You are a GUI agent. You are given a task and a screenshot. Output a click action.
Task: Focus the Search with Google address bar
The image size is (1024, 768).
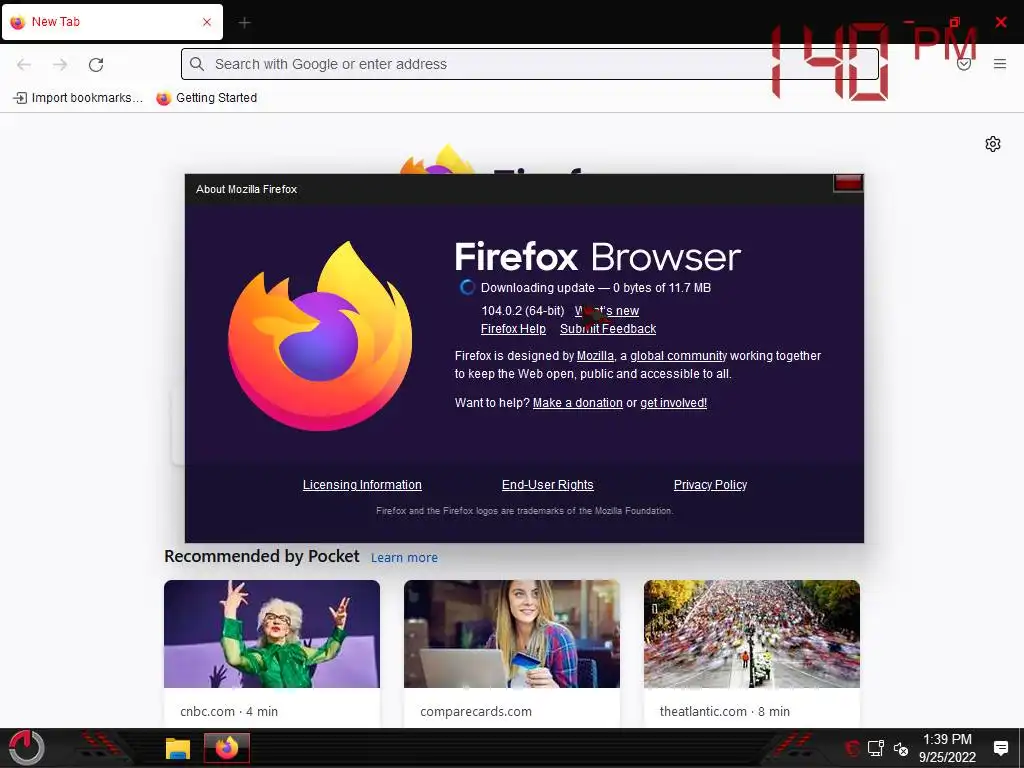click(530, 64)
